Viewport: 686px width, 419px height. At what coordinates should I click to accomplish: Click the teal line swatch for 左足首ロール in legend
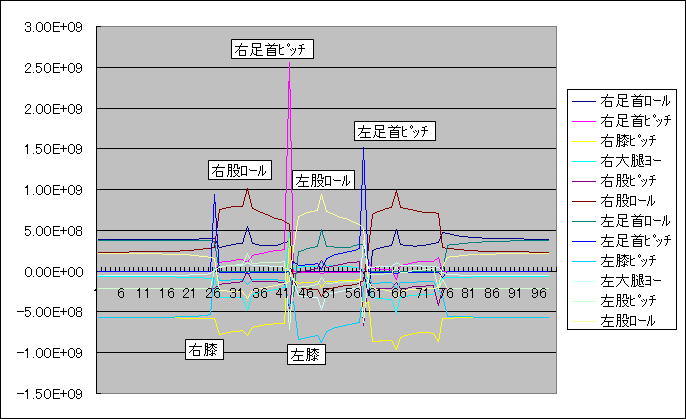[x=584, y=221]
